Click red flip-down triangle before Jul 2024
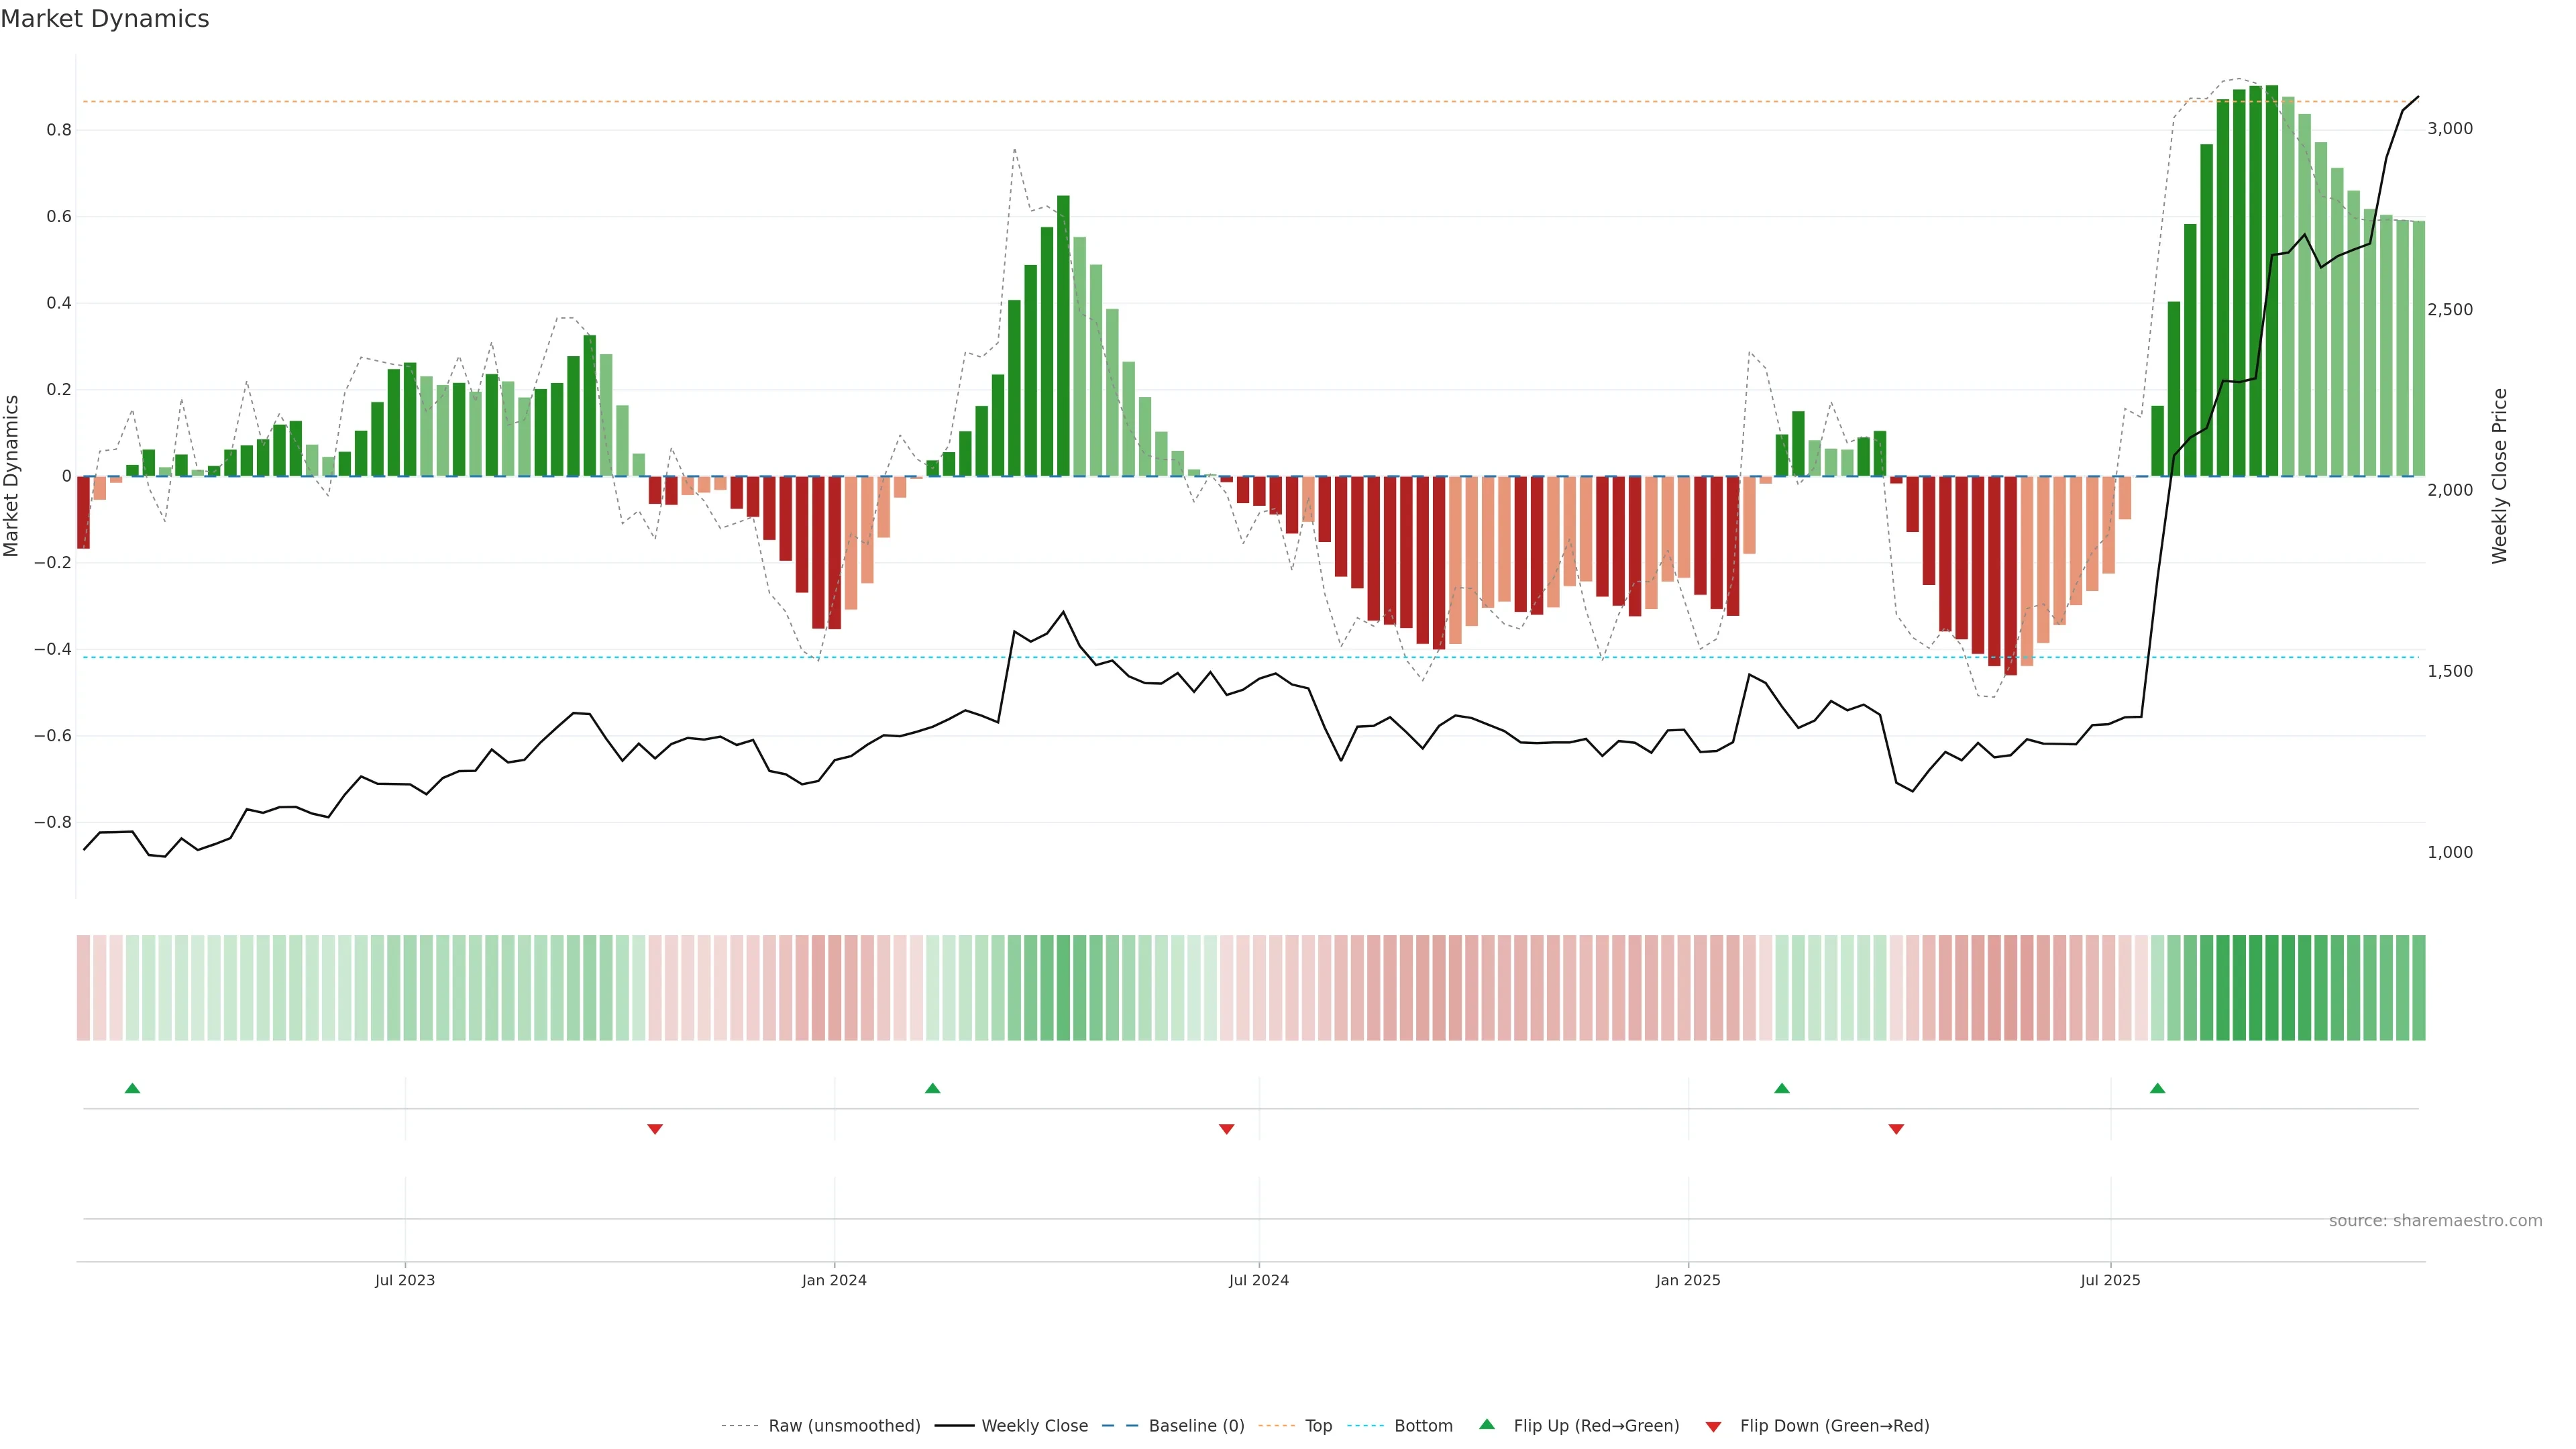This screenshot has width=2576, height=1449. click(x=1227, y=1129)
